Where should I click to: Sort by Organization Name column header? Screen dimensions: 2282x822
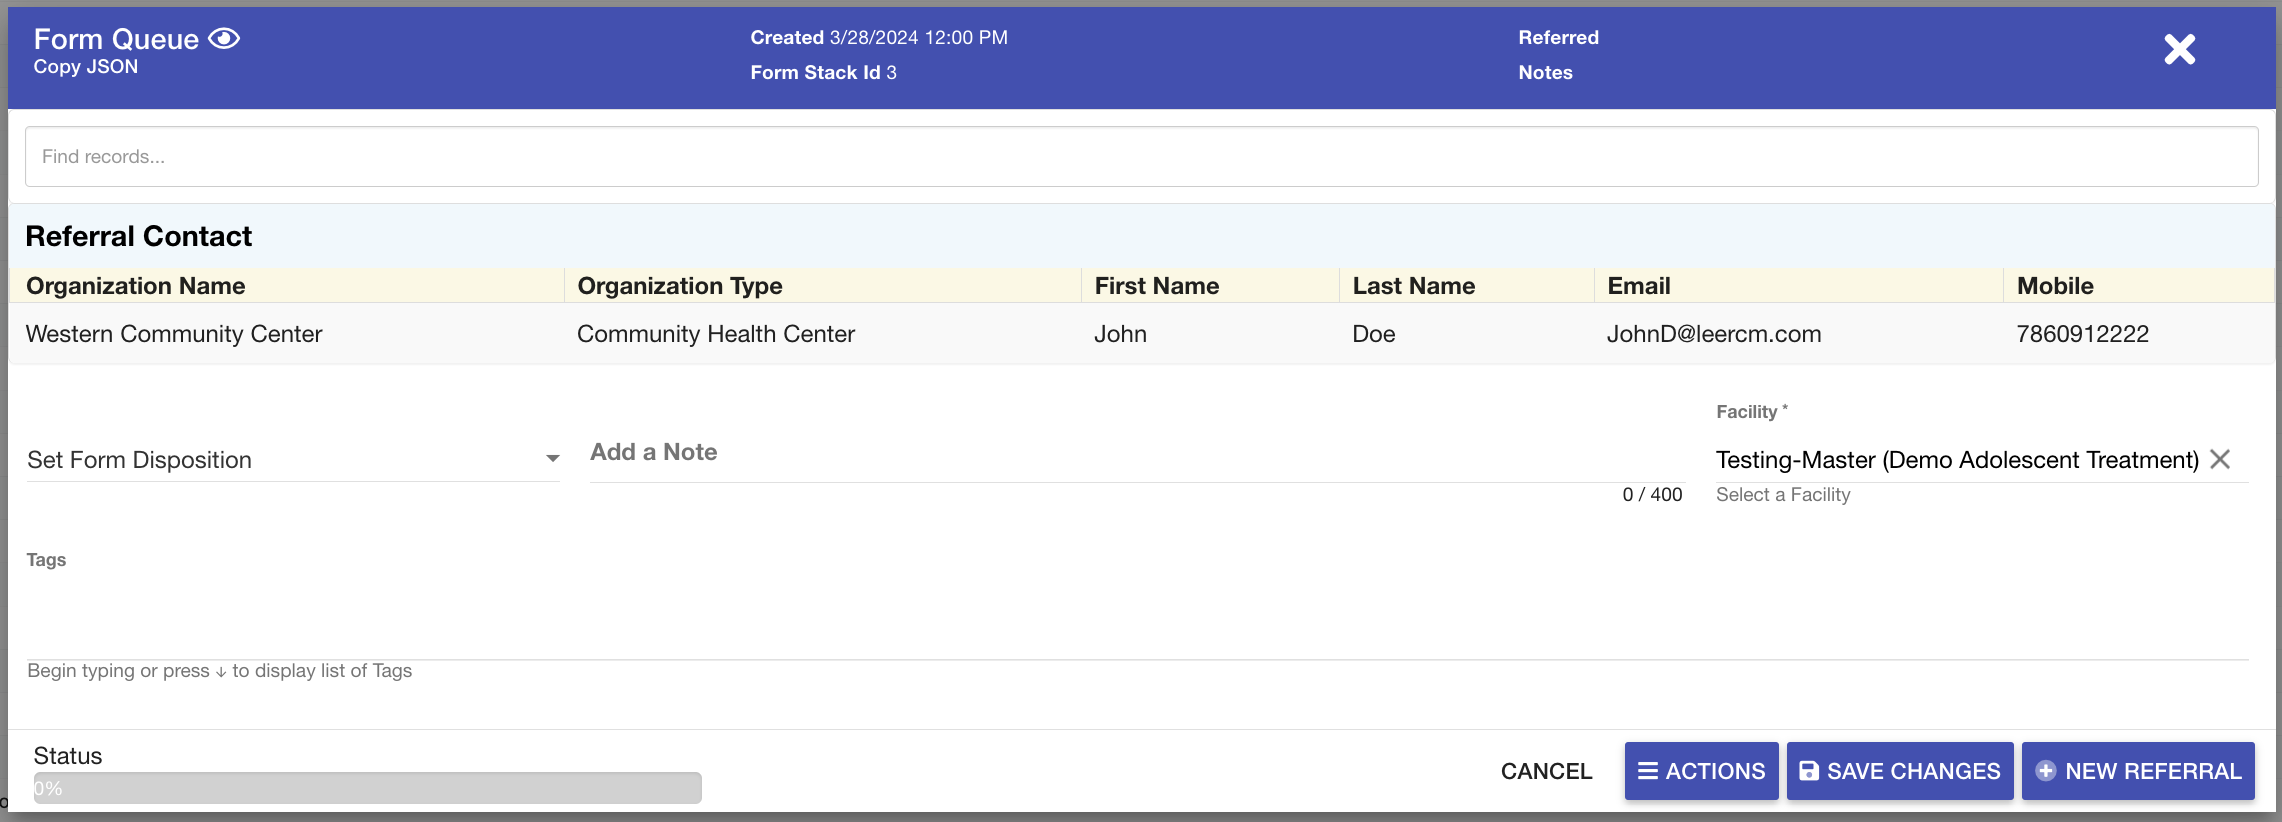click(x=136, y=286)
